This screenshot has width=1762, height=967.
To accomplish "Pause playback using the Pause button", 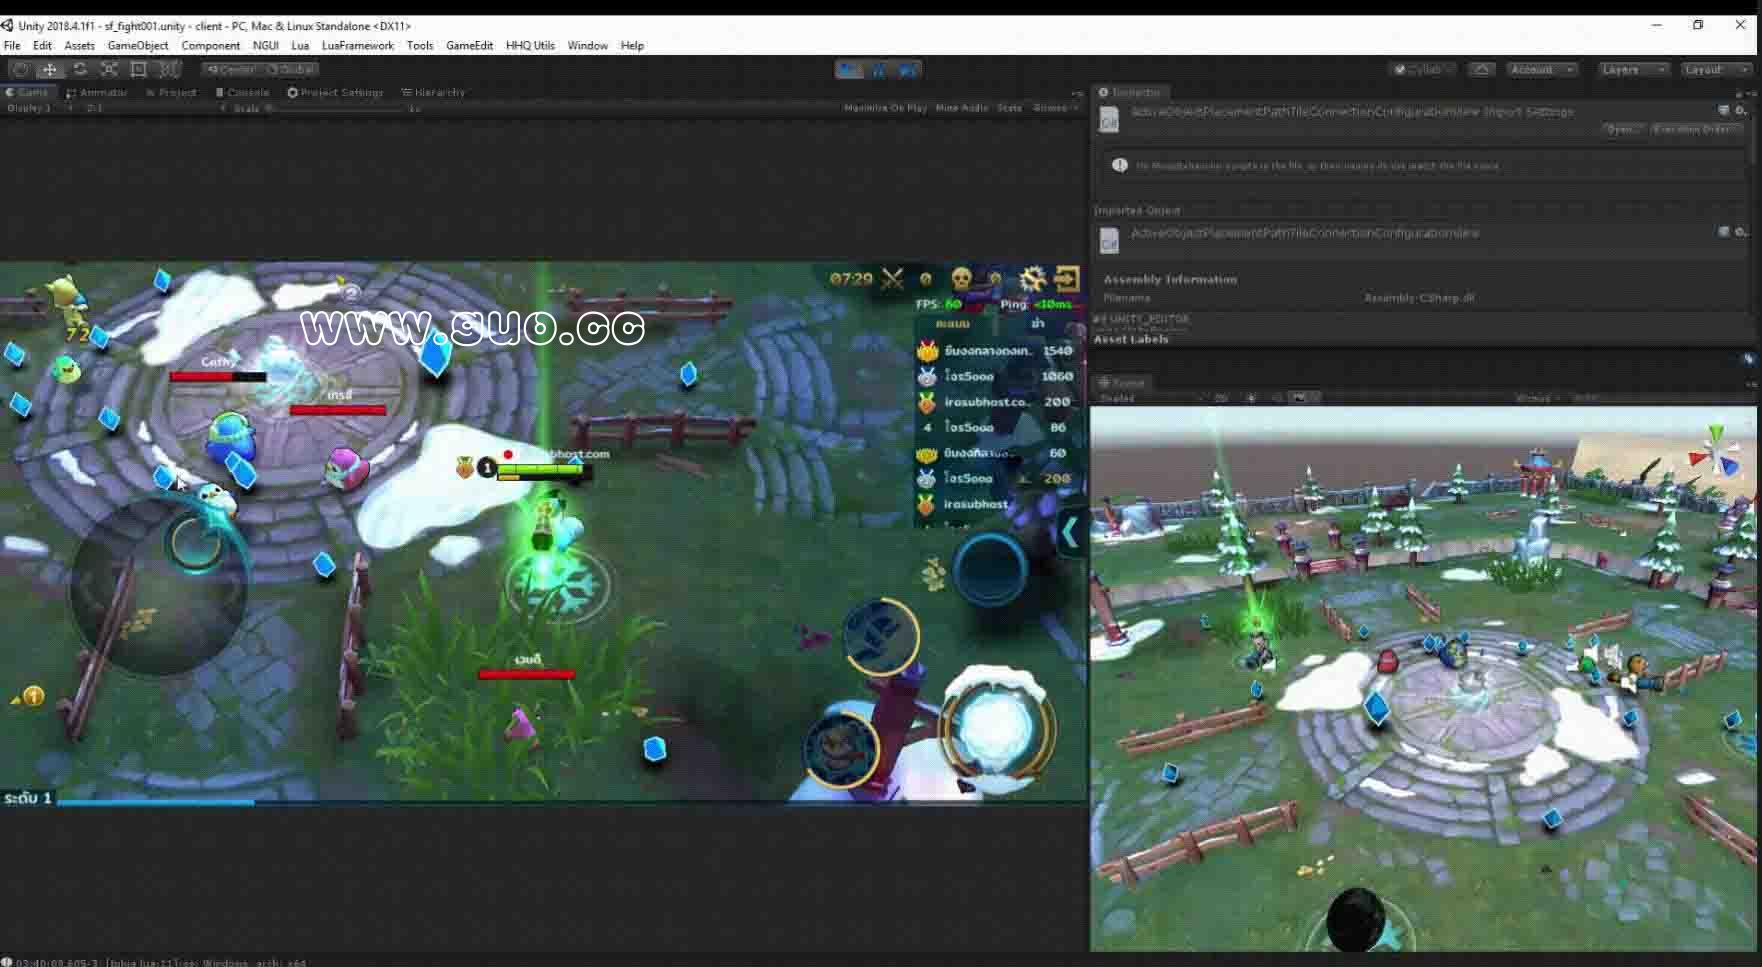I will [879, 70].
